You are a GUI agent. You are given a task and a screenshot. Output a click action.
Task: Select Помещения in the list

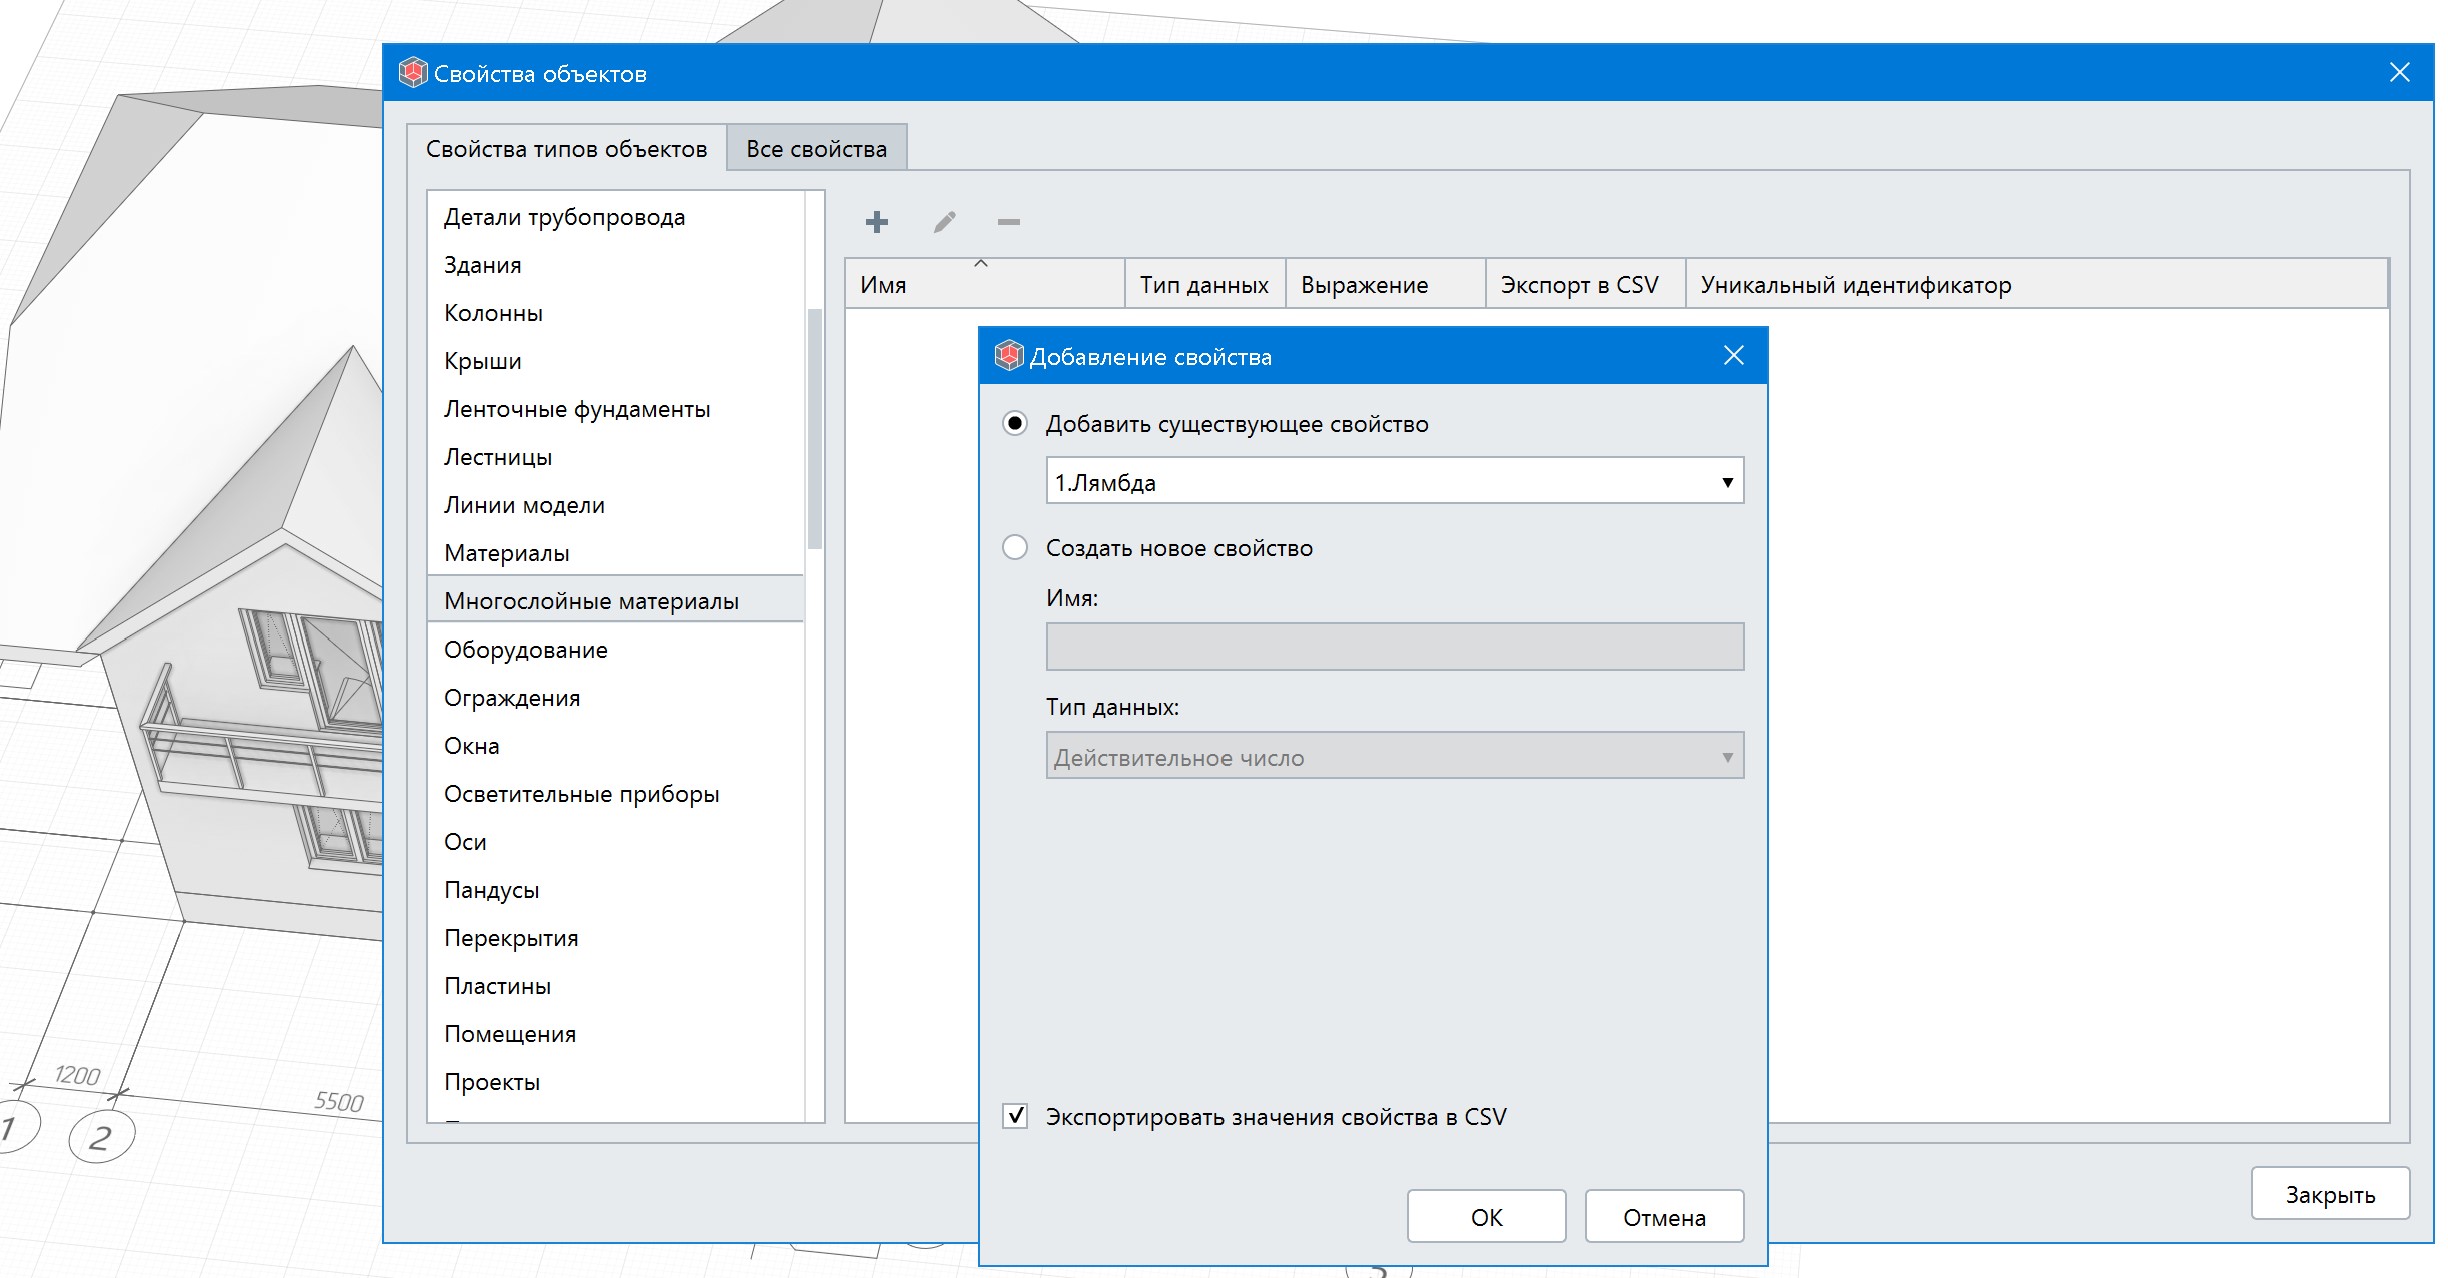(x=616, y=1034)
